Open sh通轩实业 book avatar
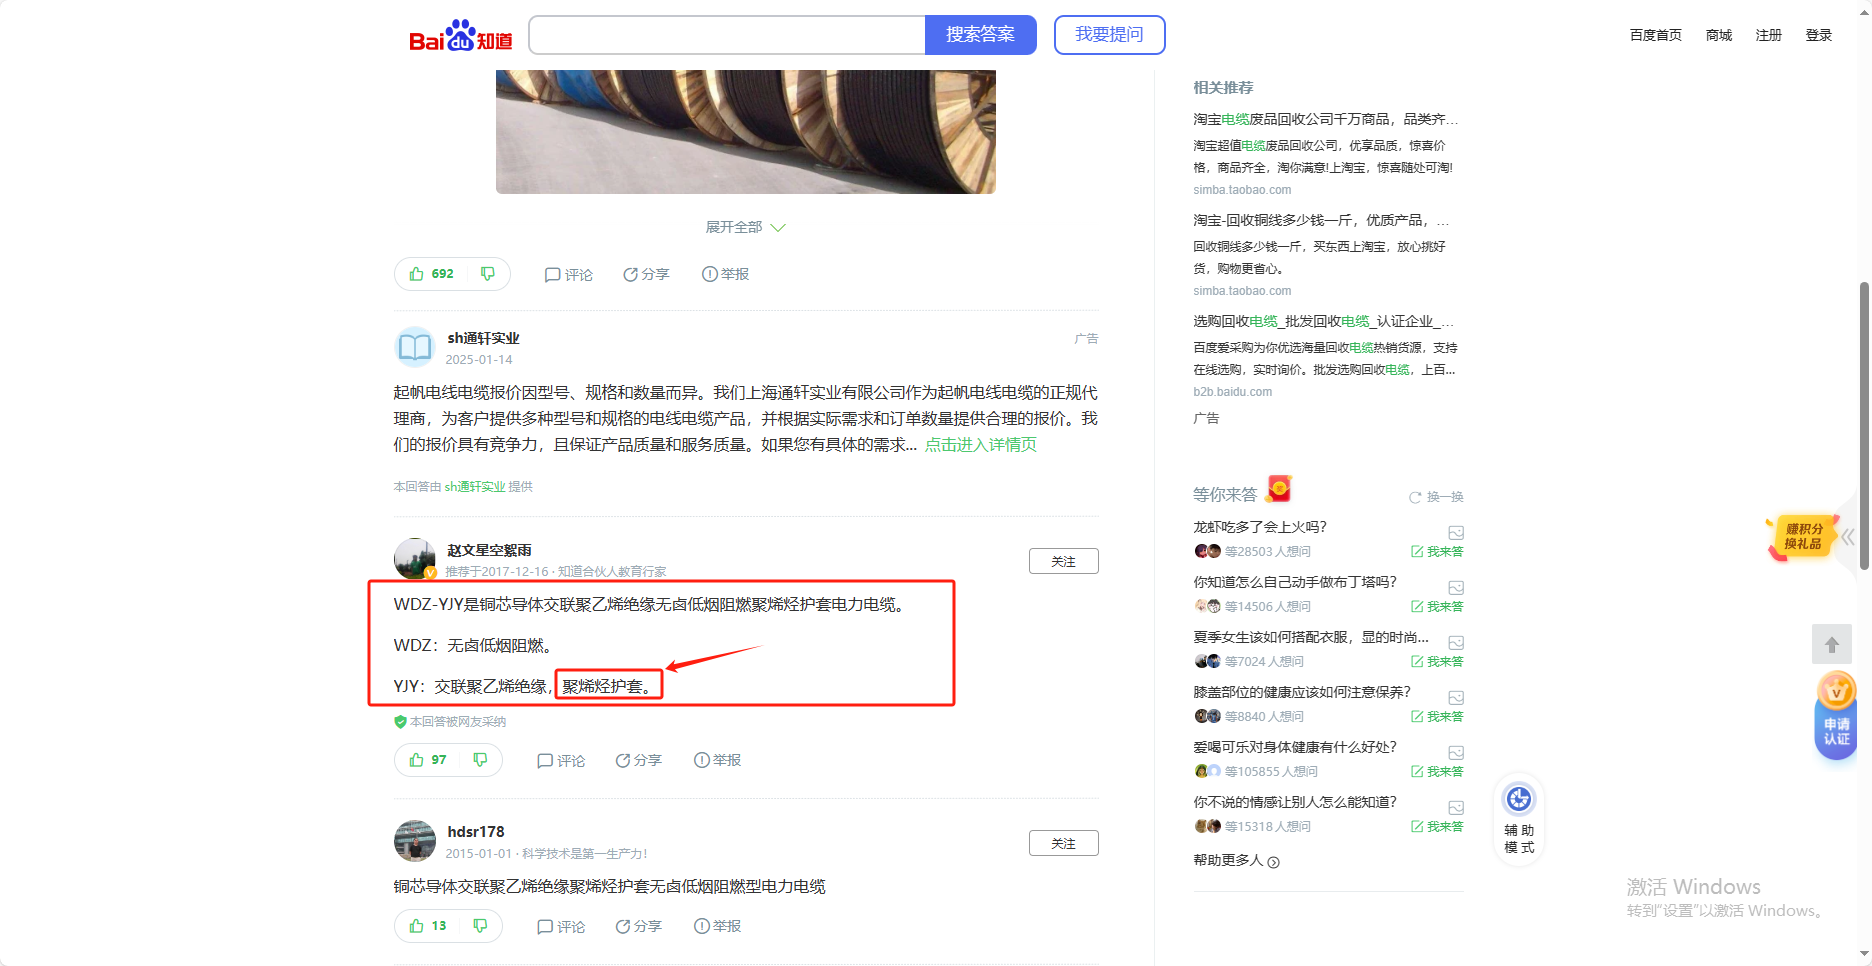The width and height of the screenshot is (1872, 966). (415, 347)
